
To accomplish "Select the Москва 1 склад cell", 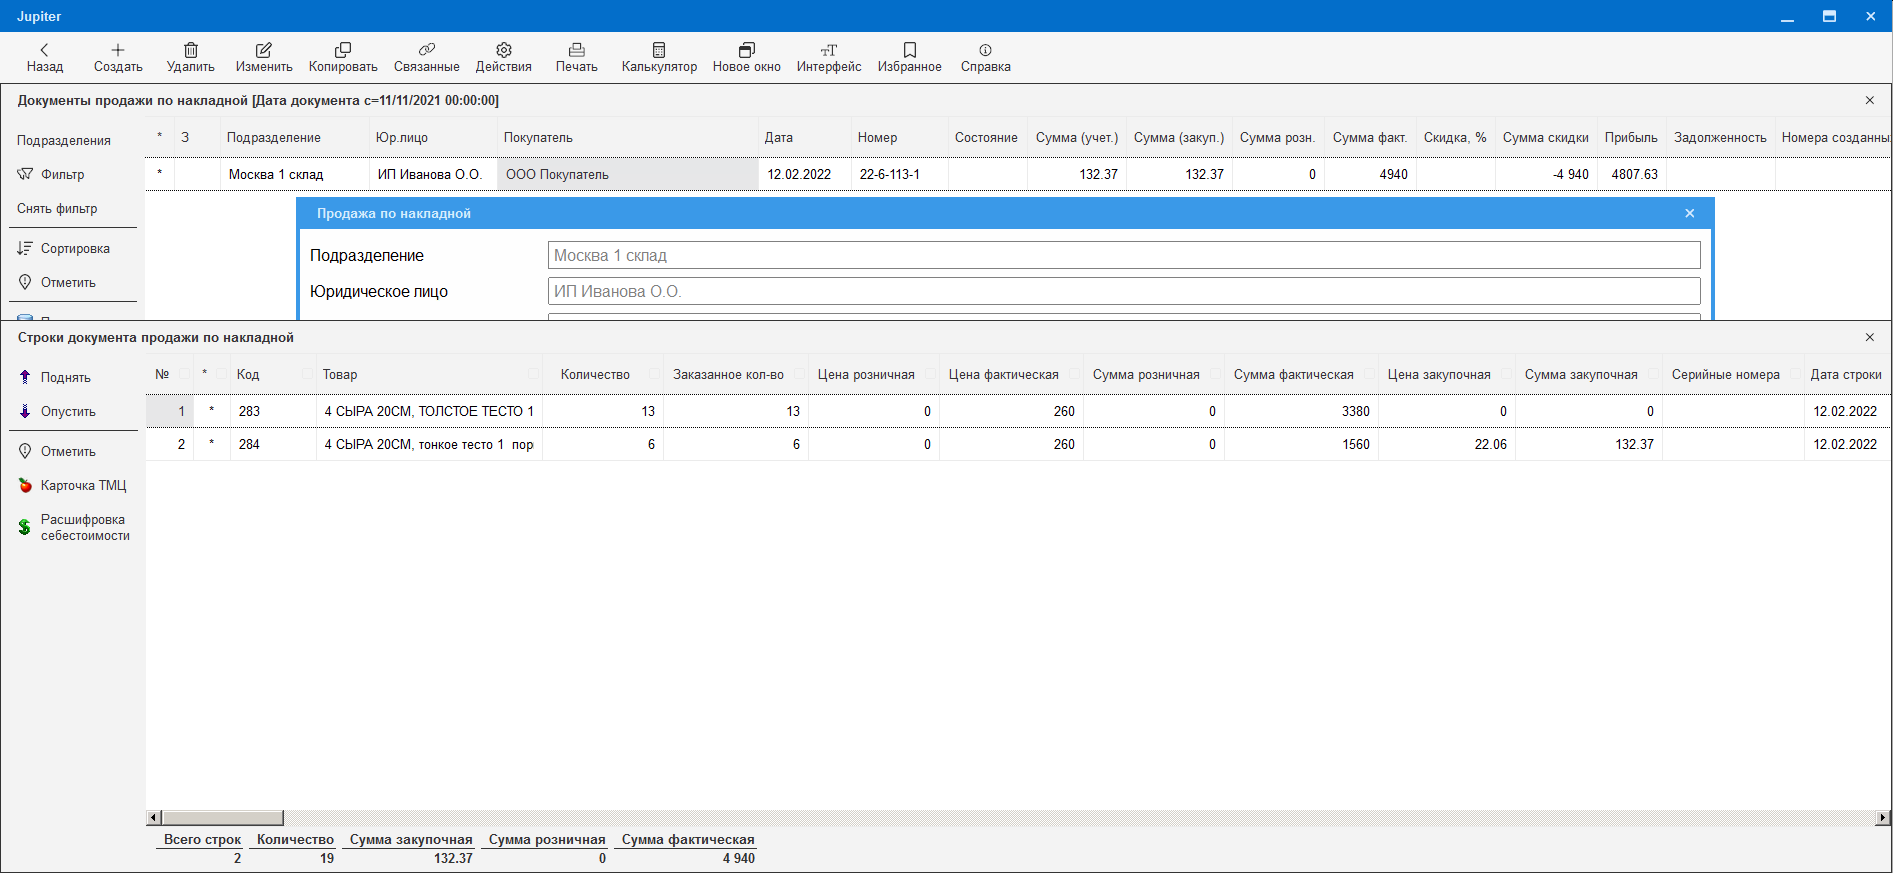I will 295,174.
